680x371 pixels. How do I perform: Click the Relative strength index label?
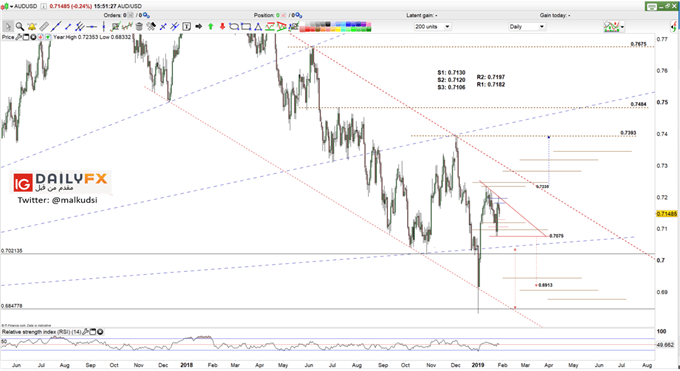[x=42, y=332]
